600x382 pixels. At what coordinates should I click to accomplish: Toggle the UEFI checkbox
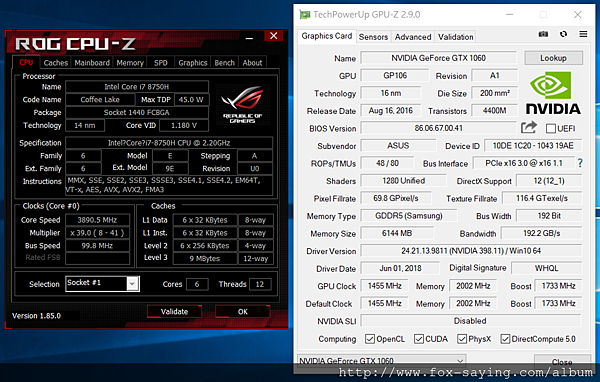(x=551, y=128)
